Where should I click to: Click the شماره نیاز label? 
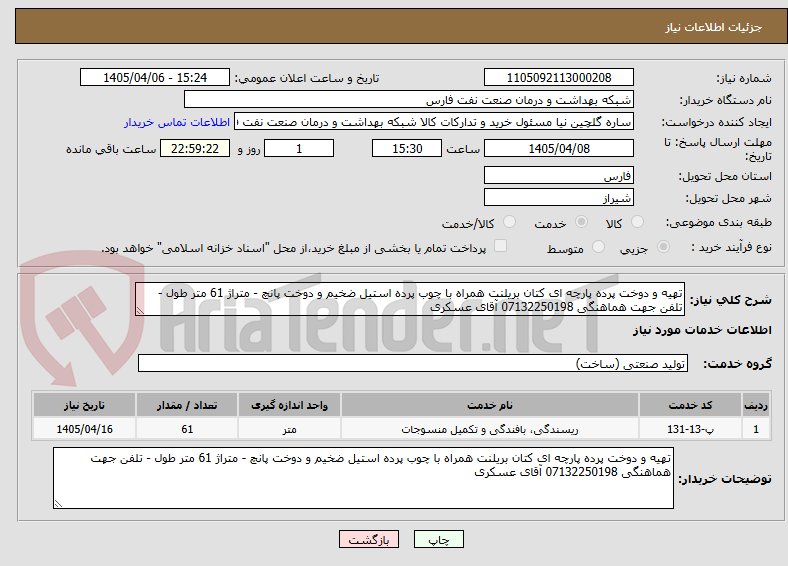(x=744, y=78)
